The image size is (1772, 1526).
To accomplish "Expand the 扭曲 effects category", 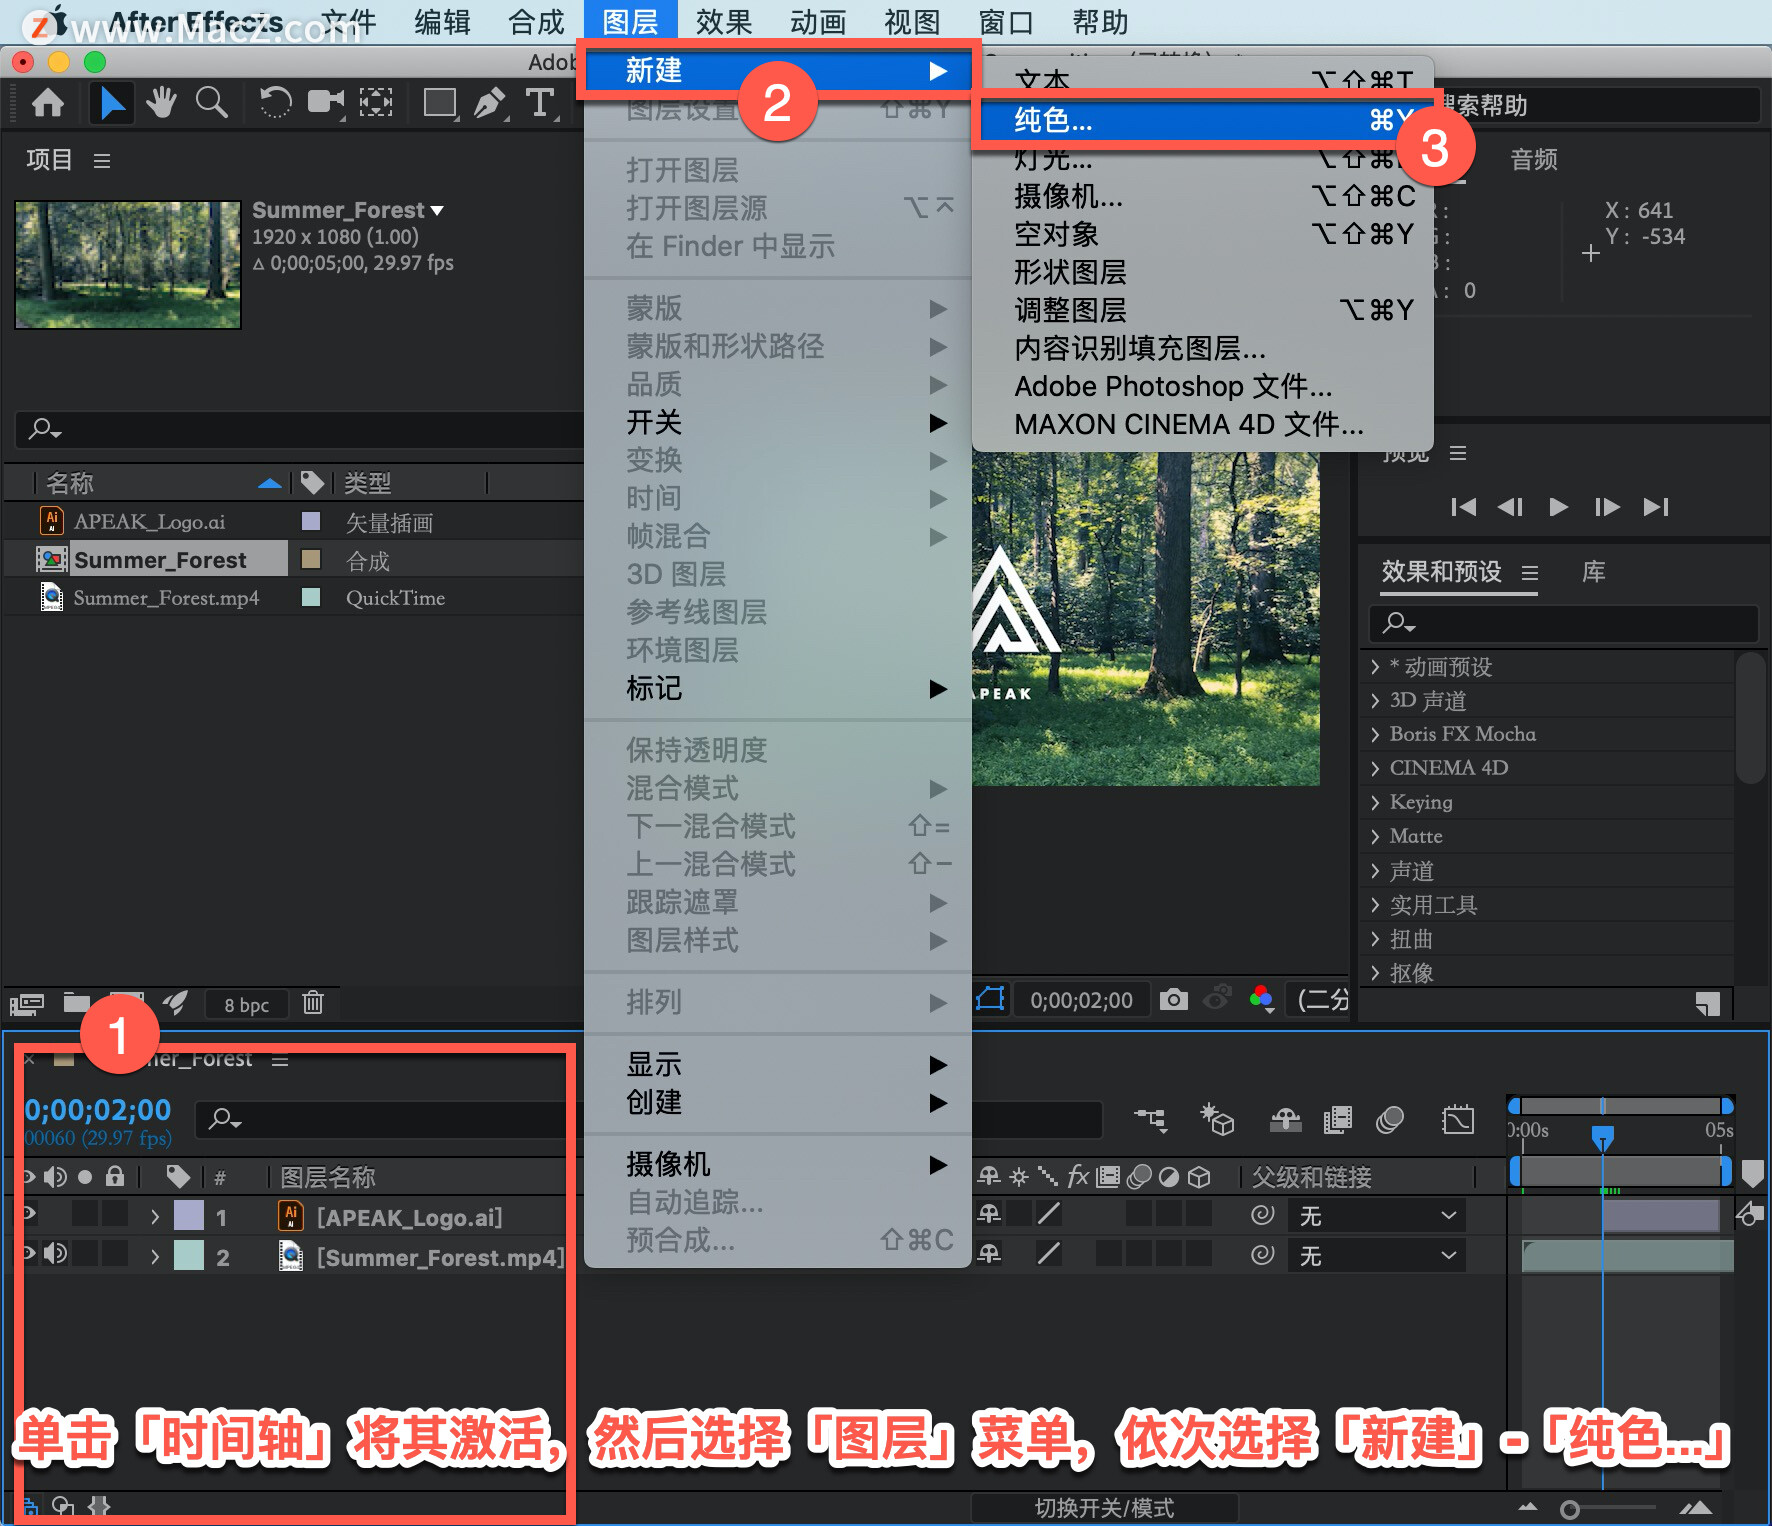I will pyautogui.click(x=1376, y=939).
